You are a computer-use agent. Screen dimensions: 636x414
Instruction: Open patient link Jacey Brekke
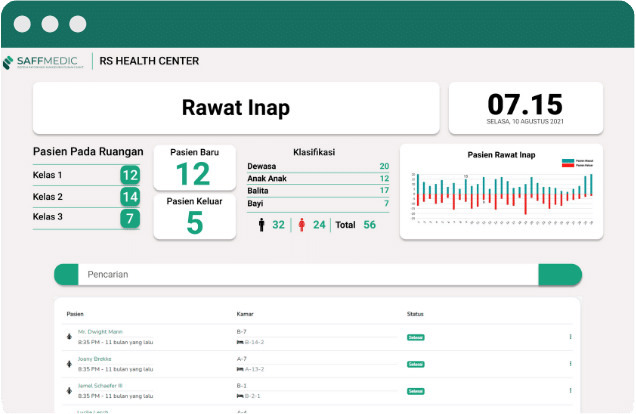[94, 358]
